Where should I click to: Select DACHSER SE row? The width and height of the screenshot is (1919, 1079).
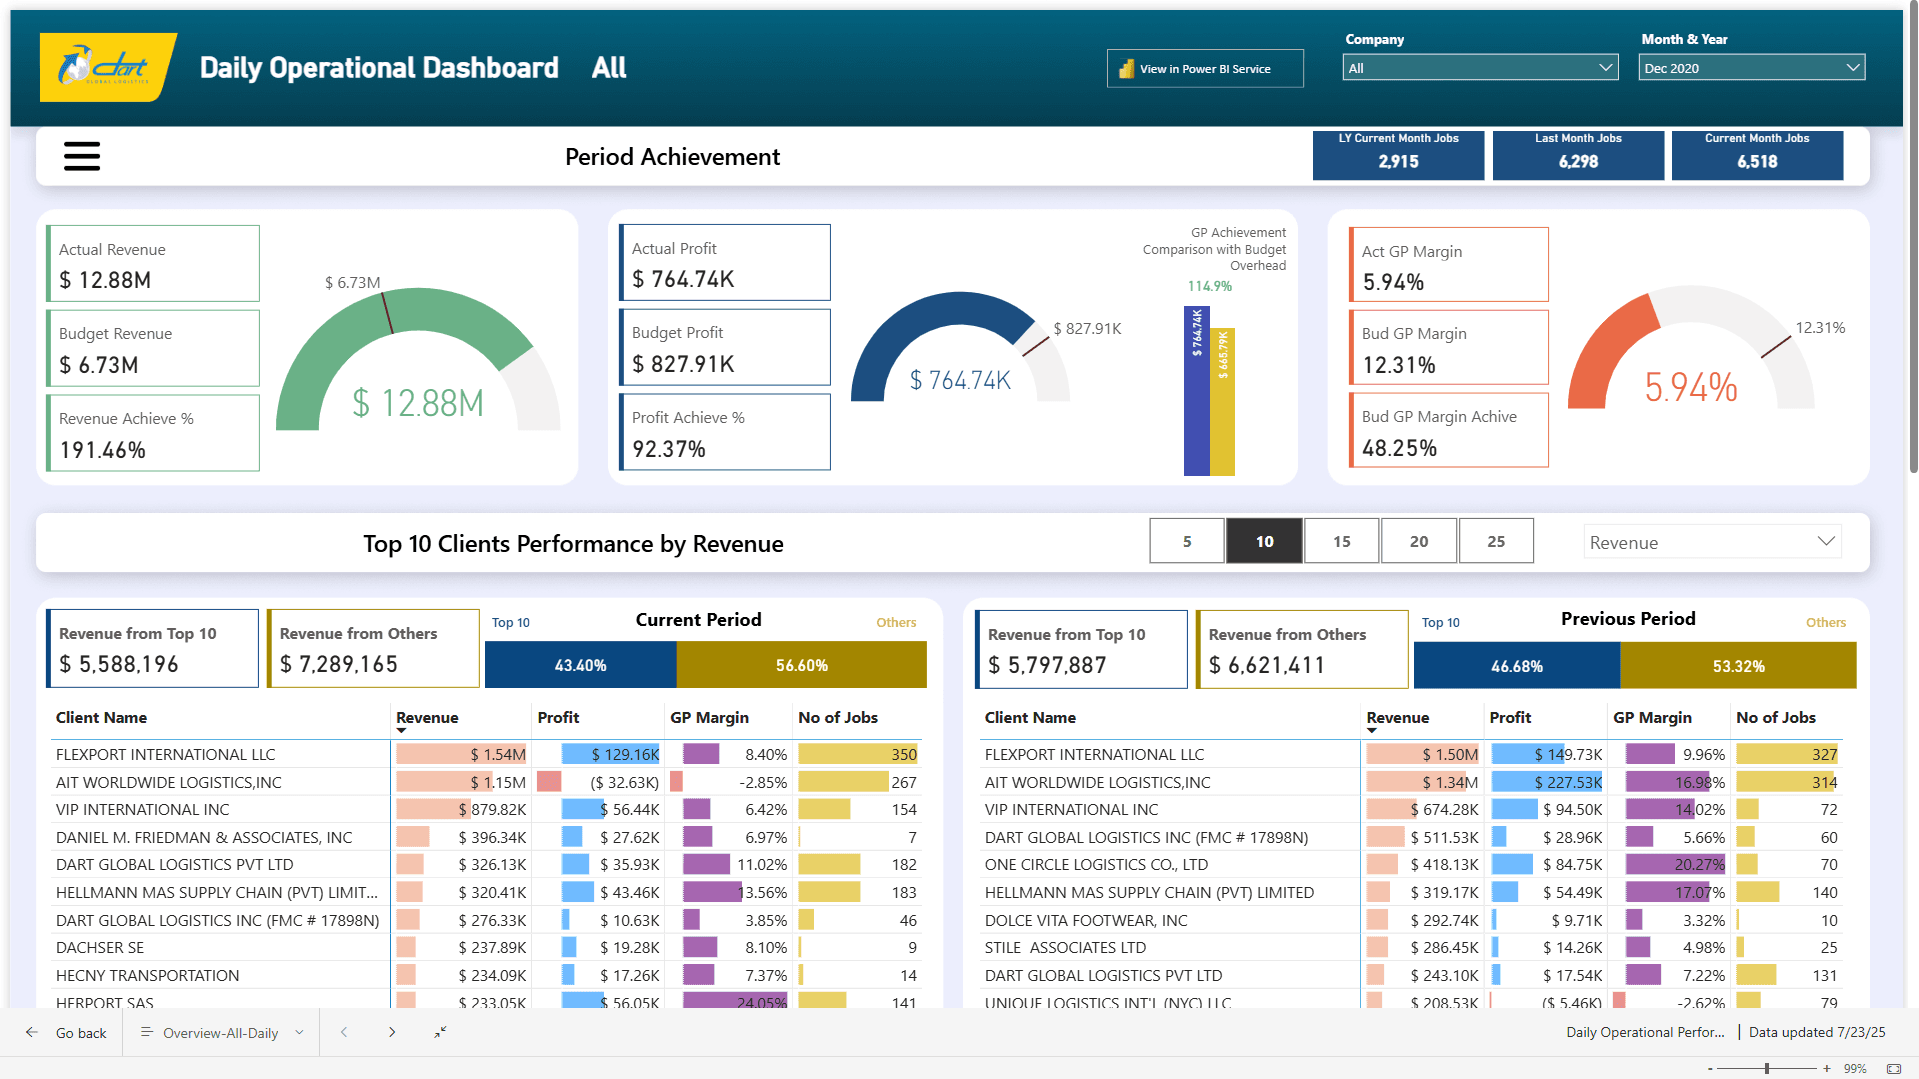100,947
